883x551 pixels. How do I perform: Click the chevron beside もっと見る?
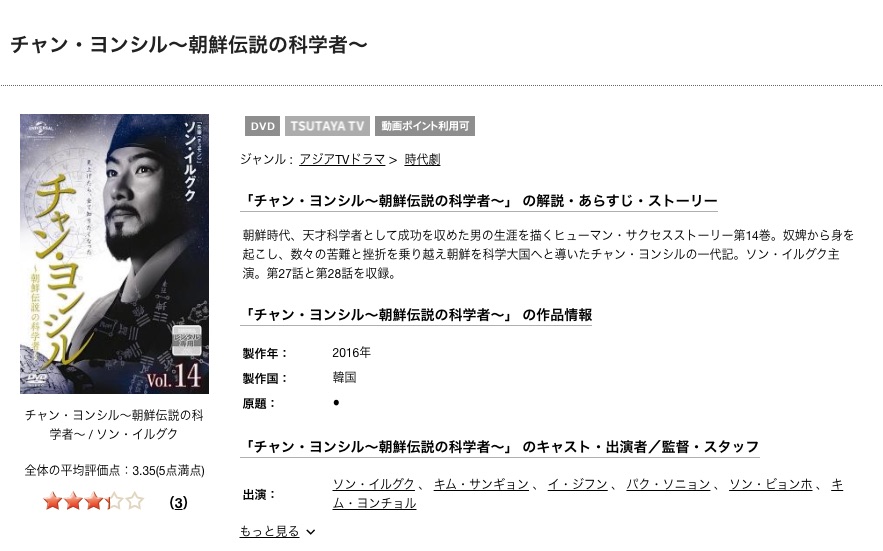(x=311, y=532)
